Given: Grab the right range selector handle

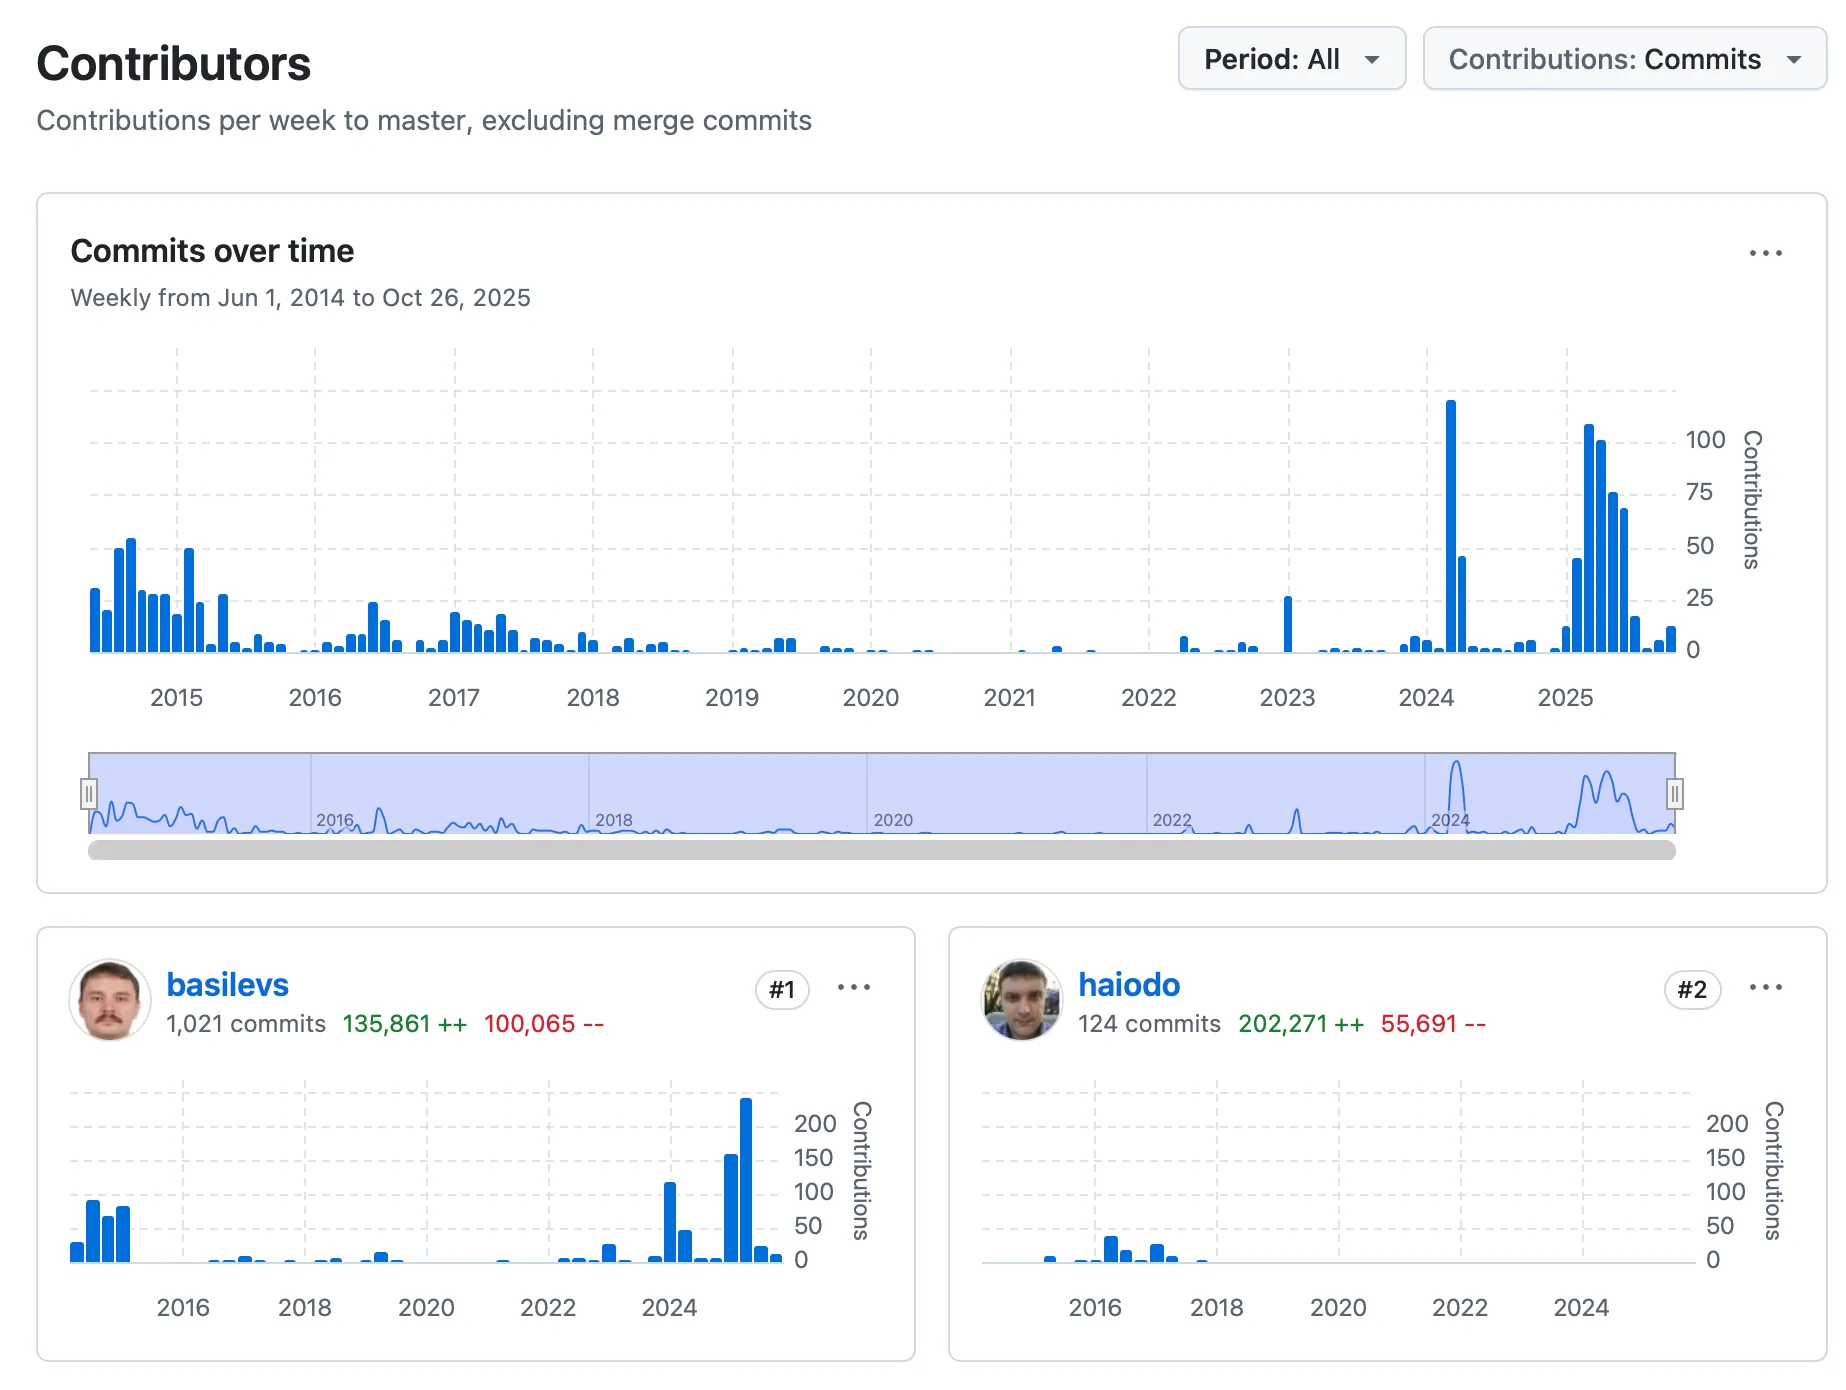Looking at the screenshot, I should click(1675, 794).
